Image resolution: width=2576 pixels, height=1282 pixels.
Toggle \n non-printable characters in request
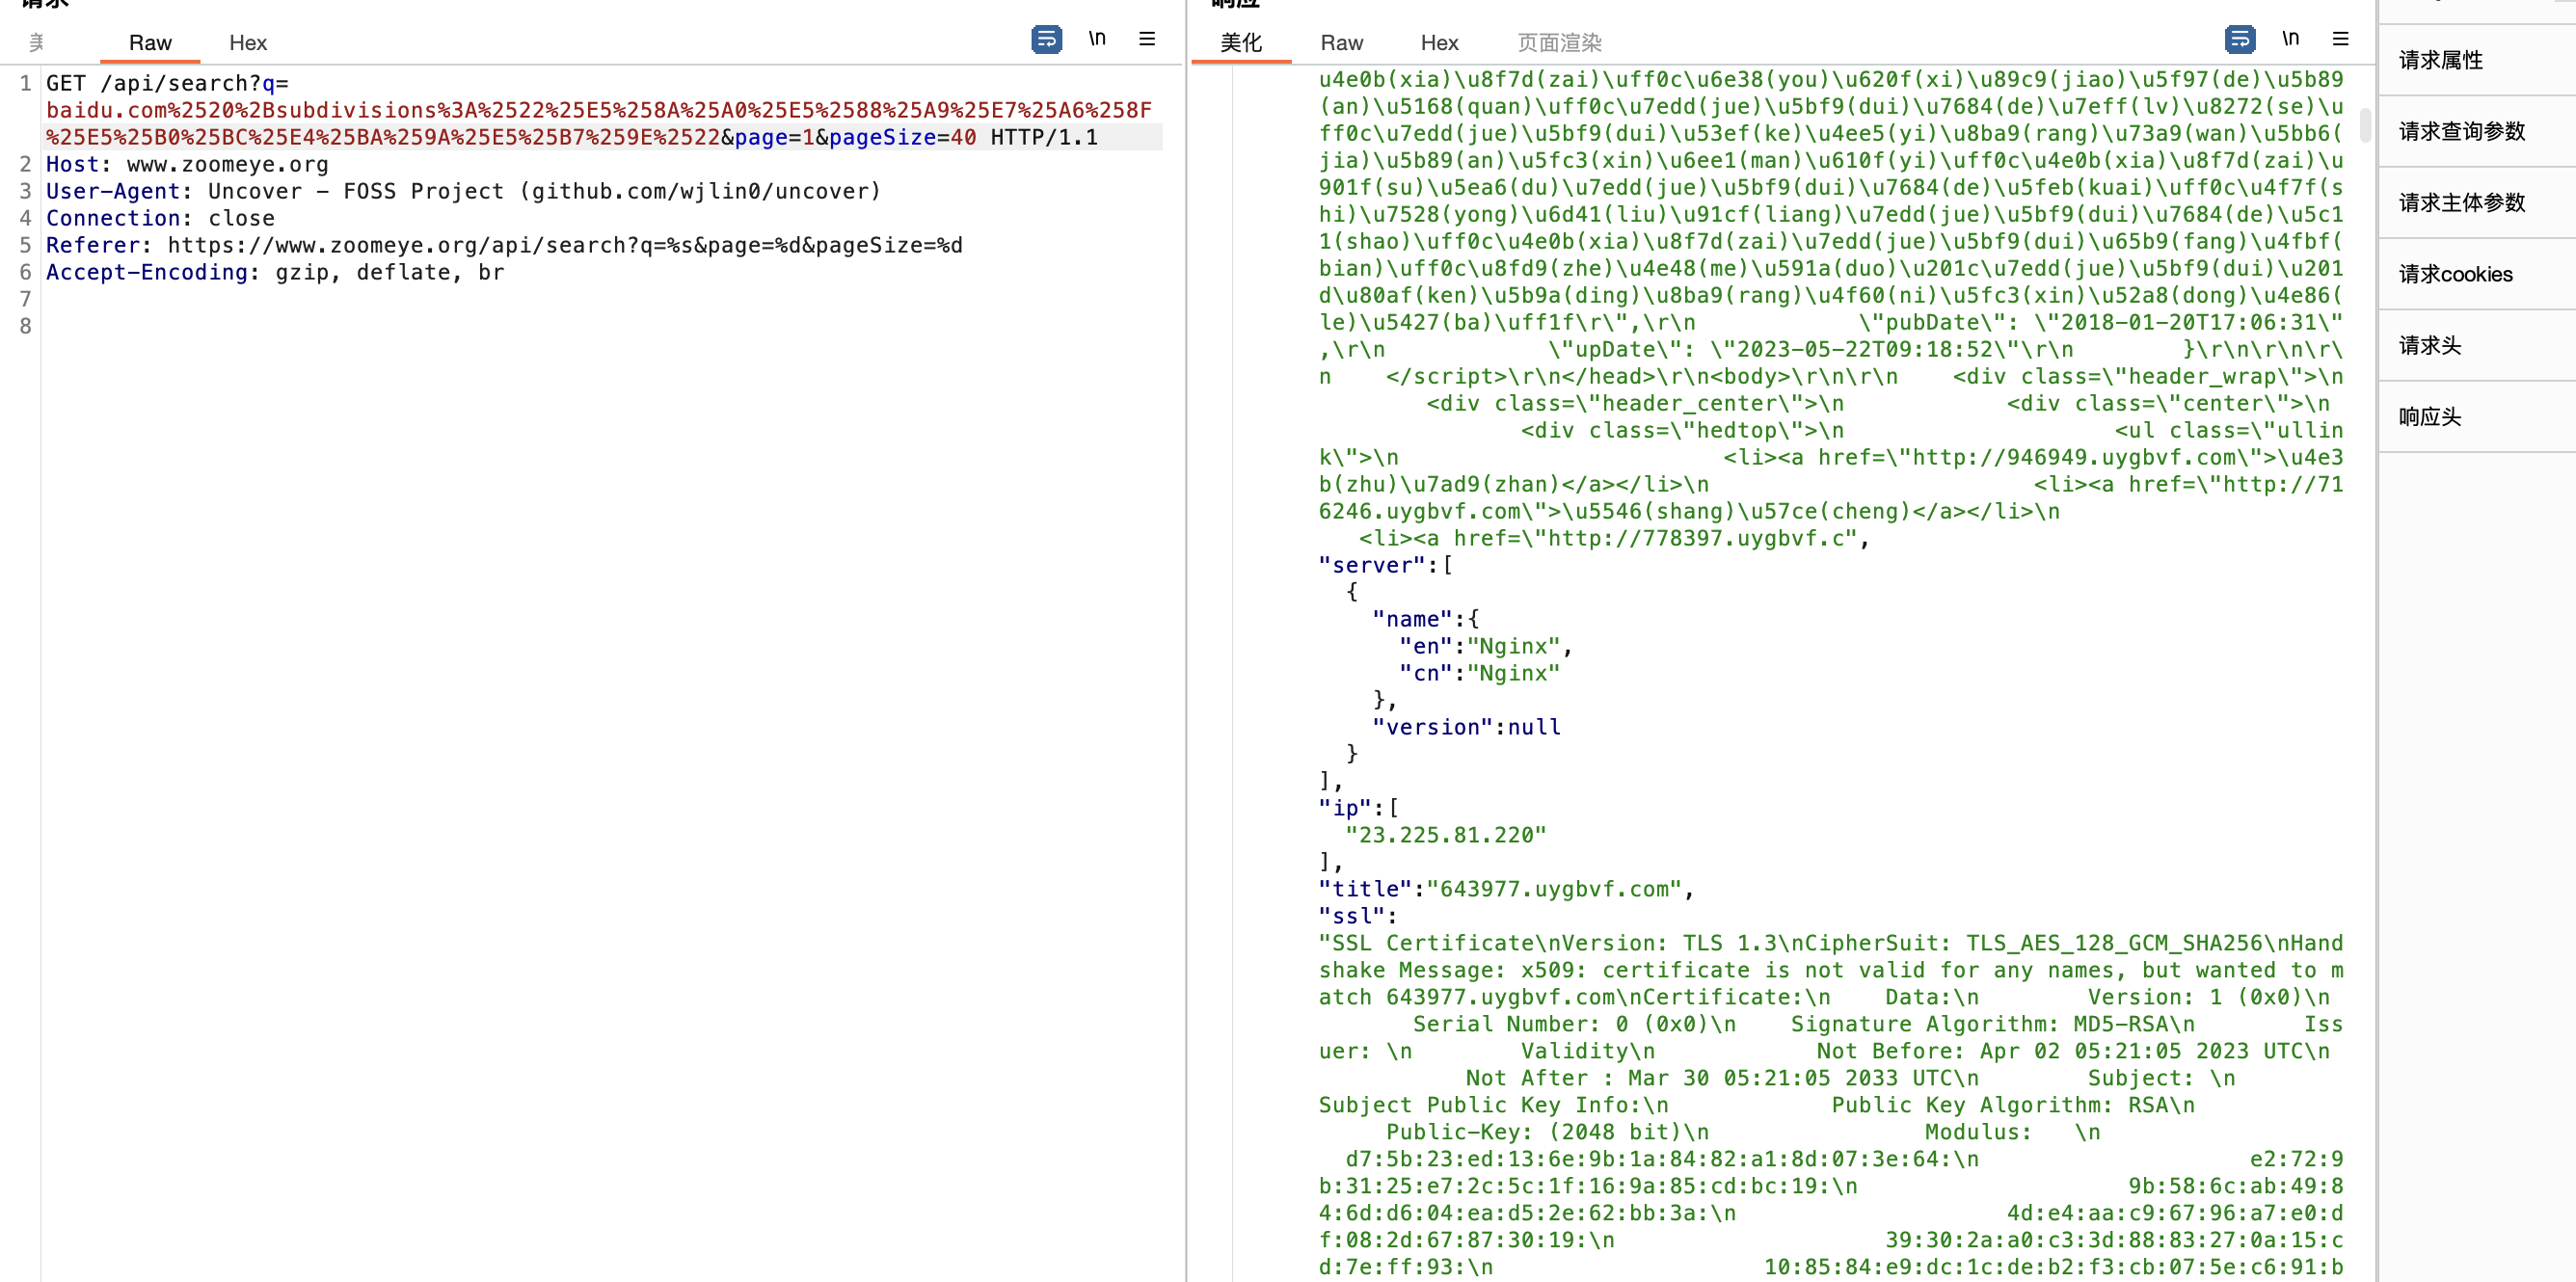[1097, 39]
